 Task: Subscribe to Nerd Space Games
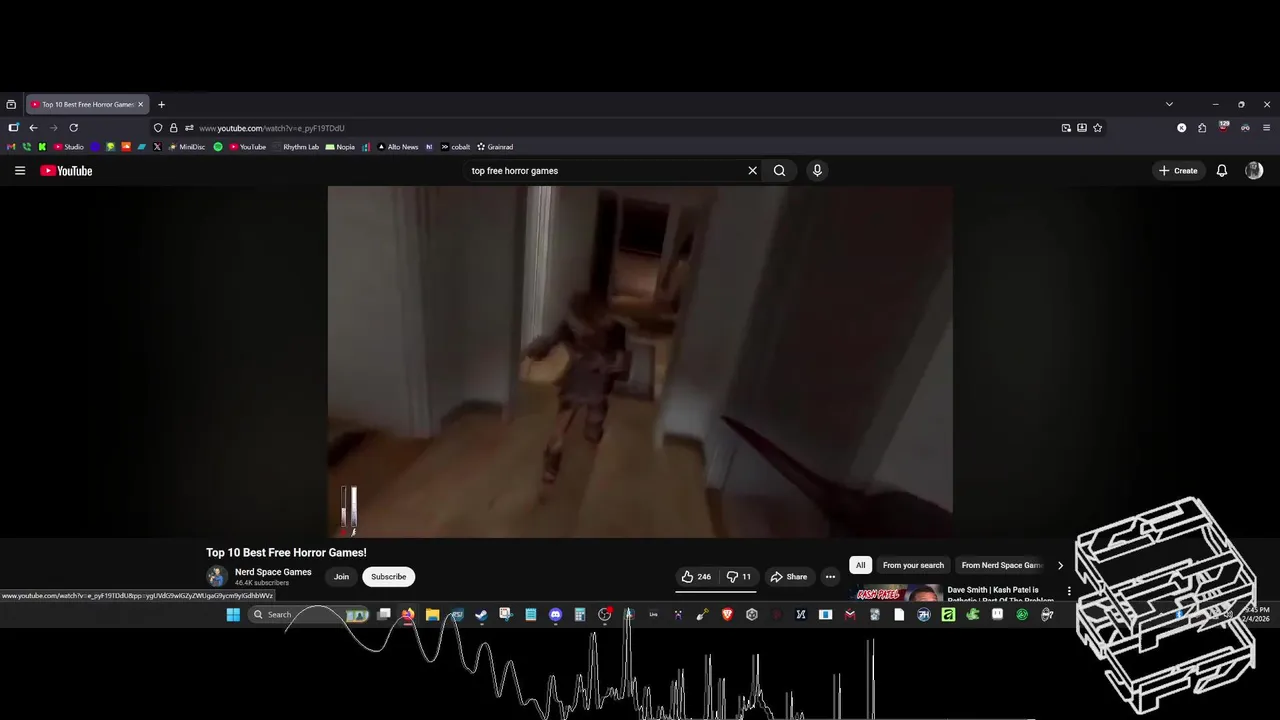(x=388, y=577)
